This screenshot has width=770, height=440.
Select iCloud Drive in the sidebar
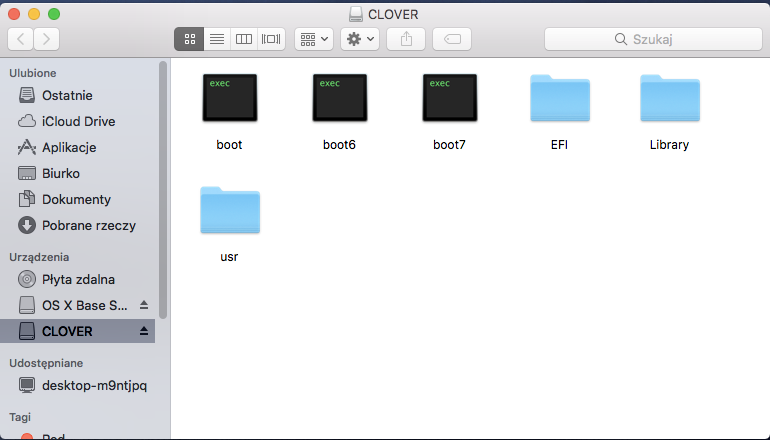[78, 121]
